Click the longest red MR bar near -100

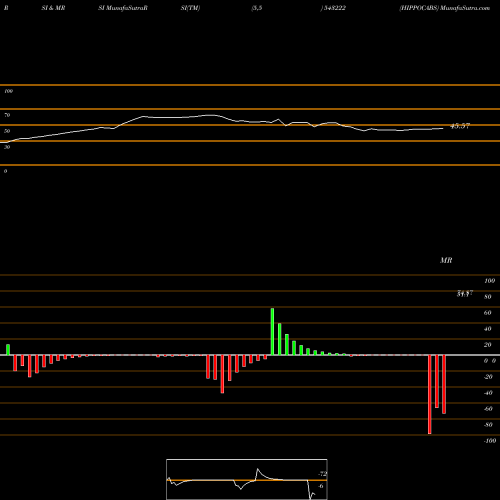[430, 394]
